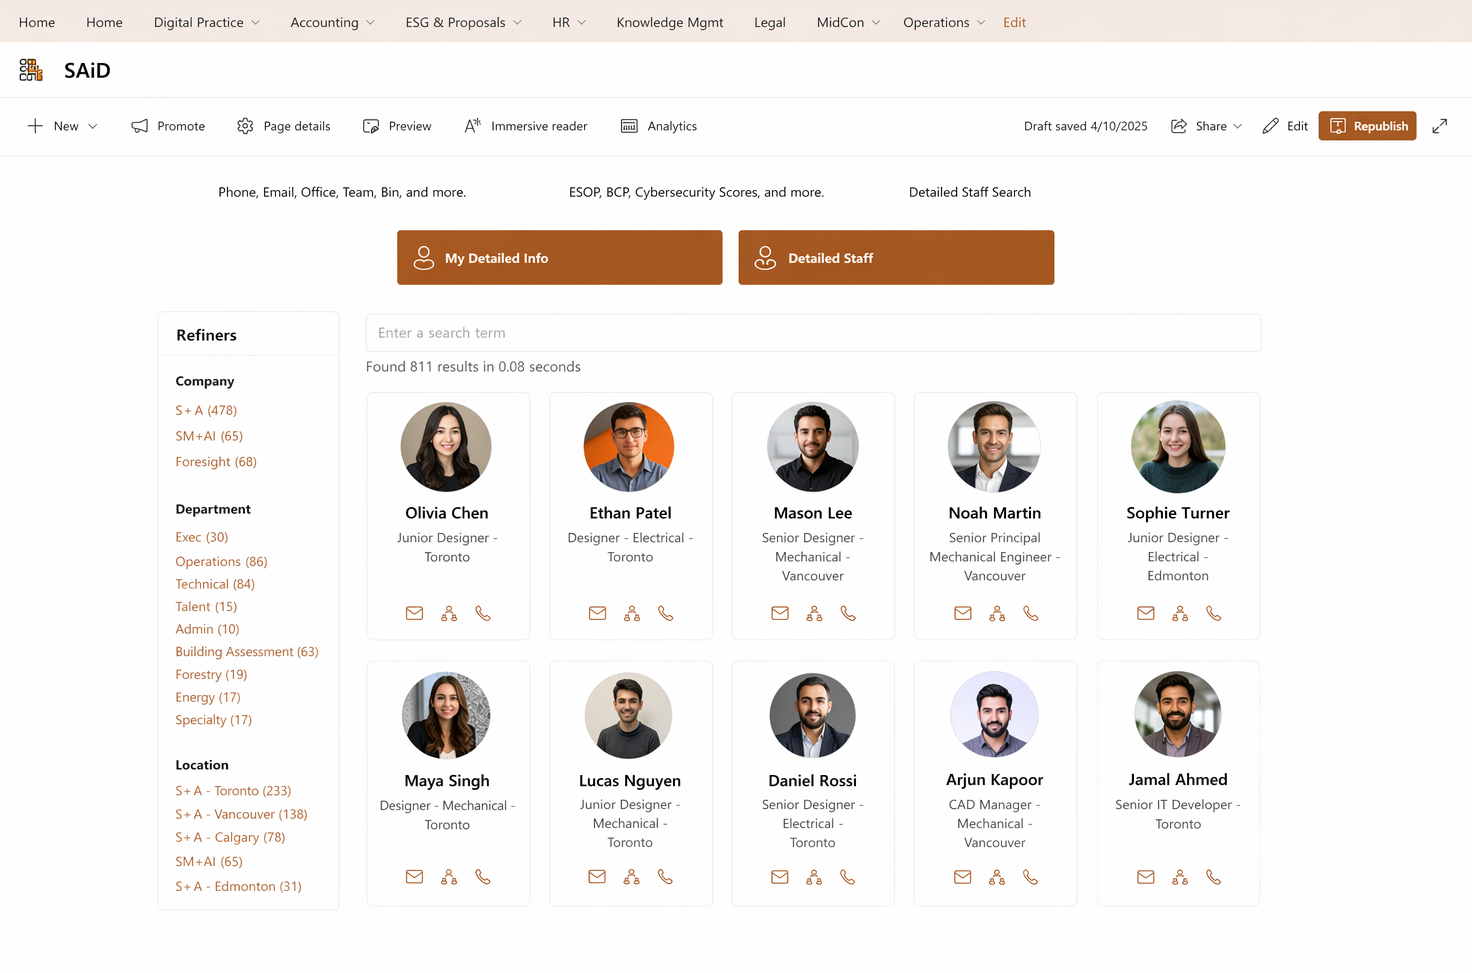Click the Edit page button in toolbar
The width and height of the screenshot is (1472, 973).
[x=1285, y=126]
